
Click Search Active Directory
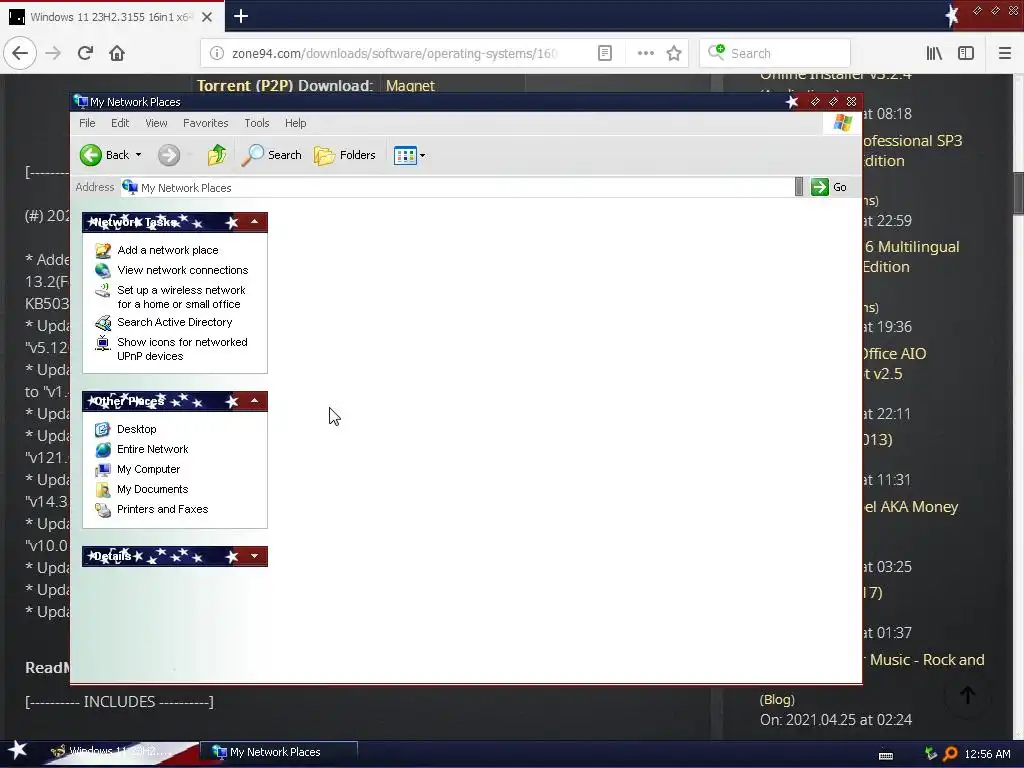point(174,322)
